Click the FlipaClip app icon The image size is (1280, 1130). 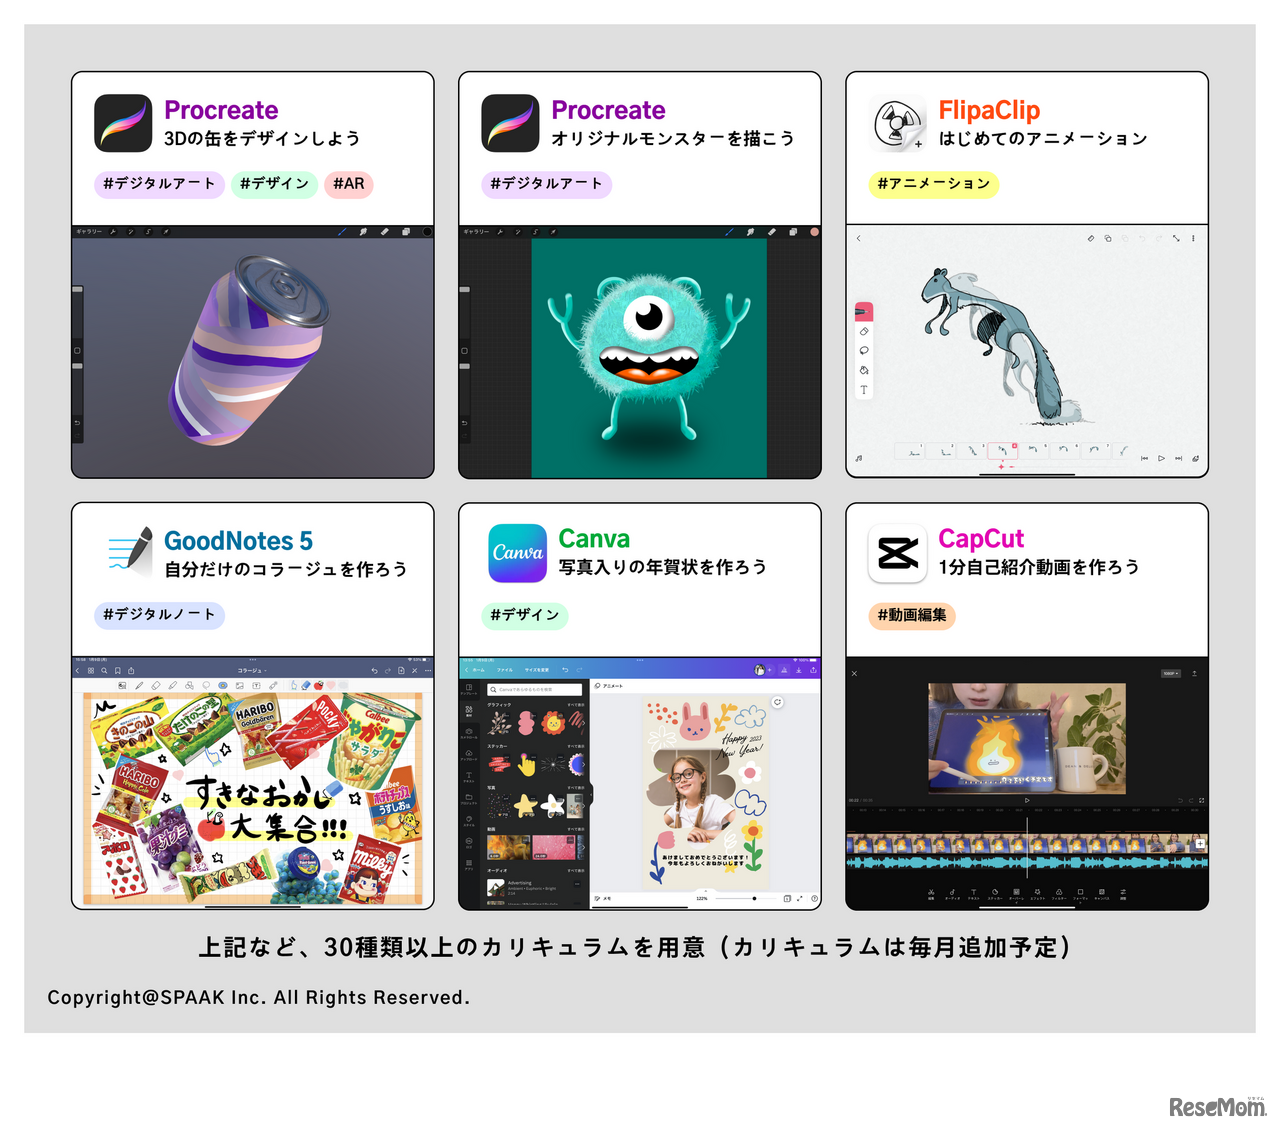(897, 123)
